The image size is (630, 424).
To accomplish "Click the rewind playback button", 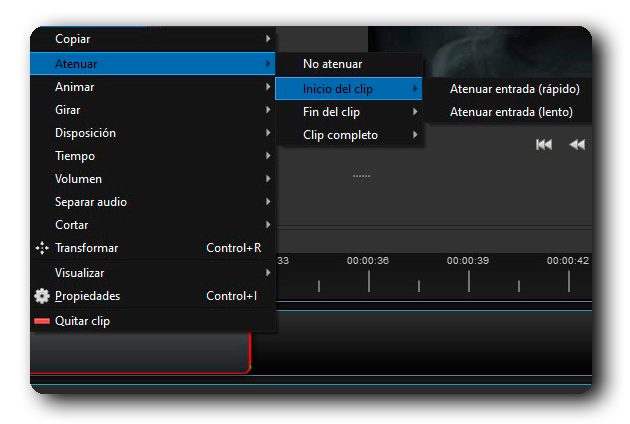I will [577, 144].
